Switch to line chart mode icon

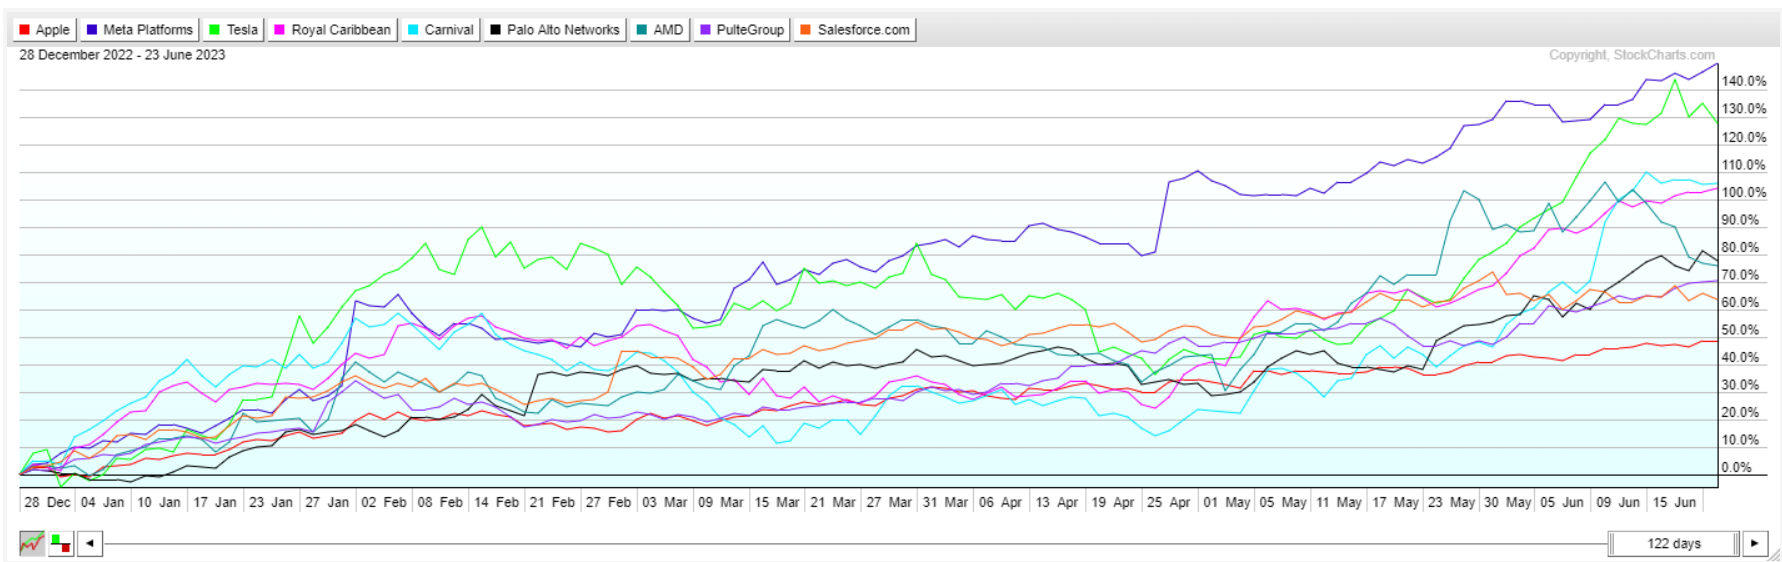32,544
